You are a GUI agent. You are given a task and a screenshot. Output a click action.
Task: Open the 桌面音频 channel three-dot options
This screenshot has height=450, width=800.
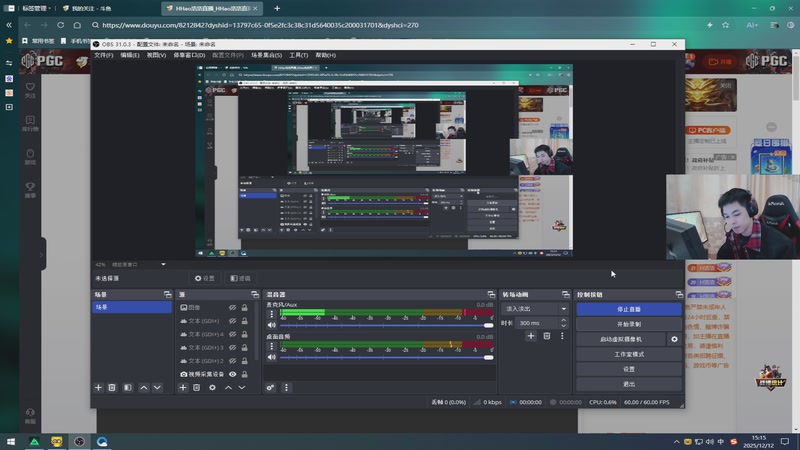tap(271, 346)
